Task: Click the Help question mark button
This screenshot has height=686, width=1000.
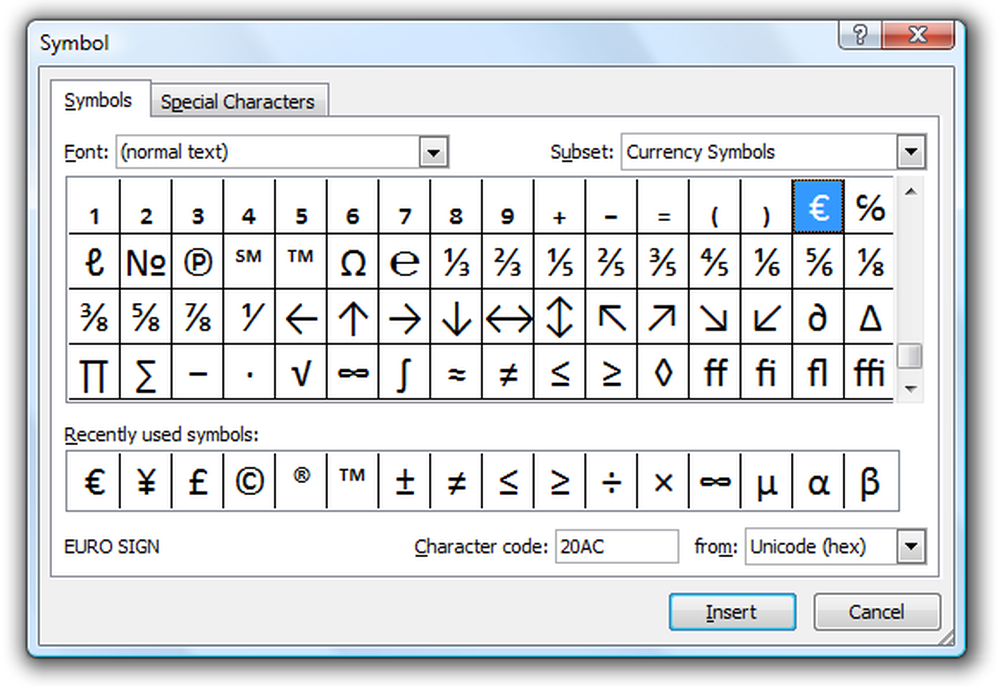Action: 860,34
